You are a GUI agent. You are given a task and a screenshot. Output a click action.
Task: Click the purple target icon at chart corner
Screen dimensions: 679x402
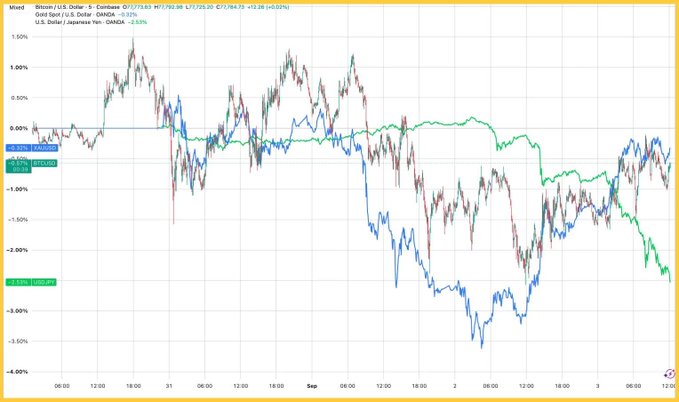pos(669,373)
